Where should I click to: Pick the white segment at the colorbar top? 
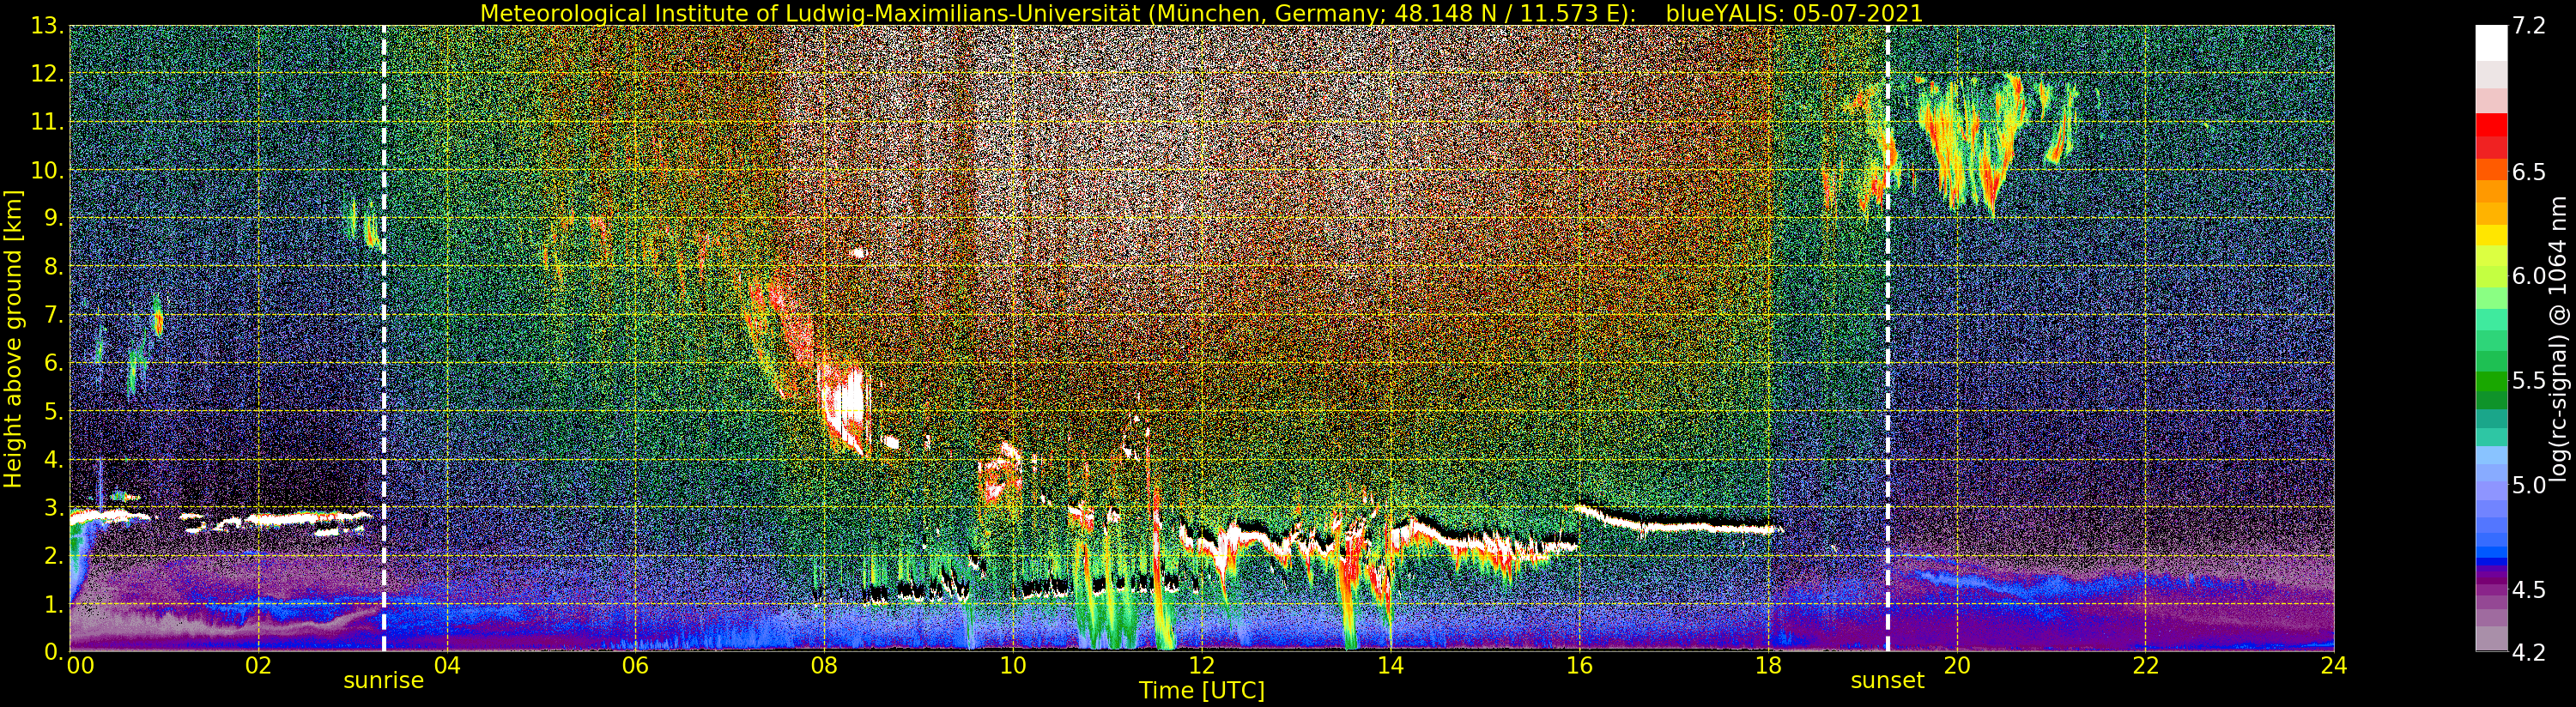tap(2491, 43)
